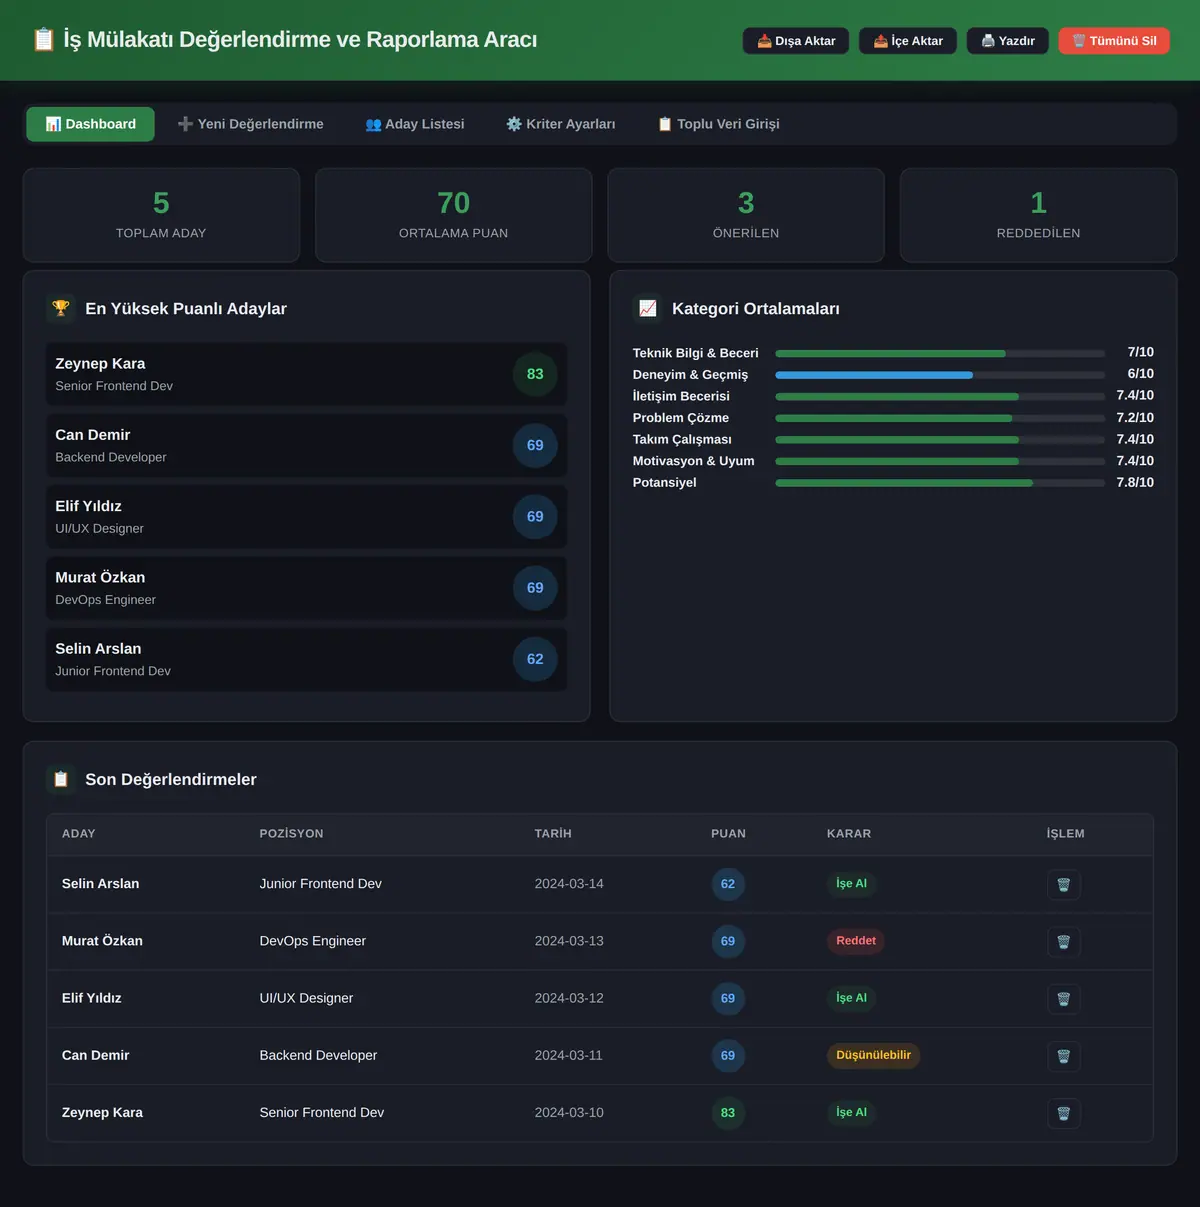The width and height of the screenshot is (1200, 1207).
Task: Open the Dashboard tab
Action: [90, 124]
